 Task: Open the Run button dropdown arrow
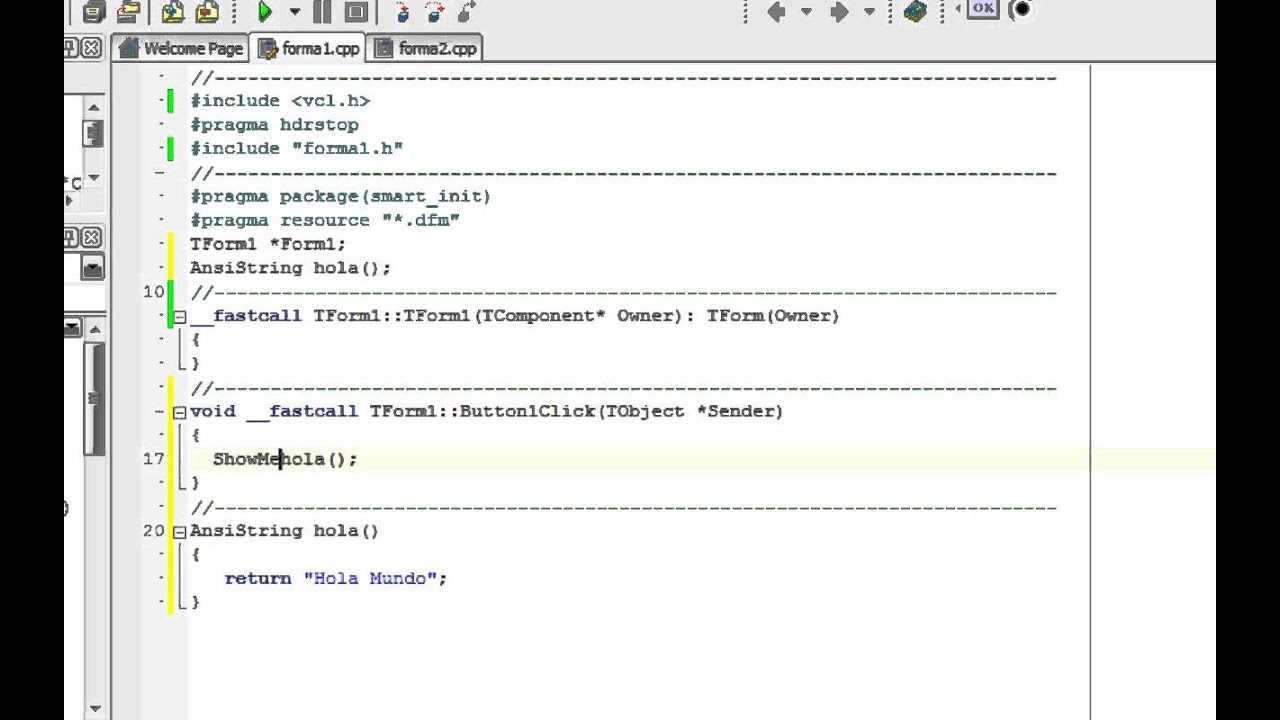point(295,12)
